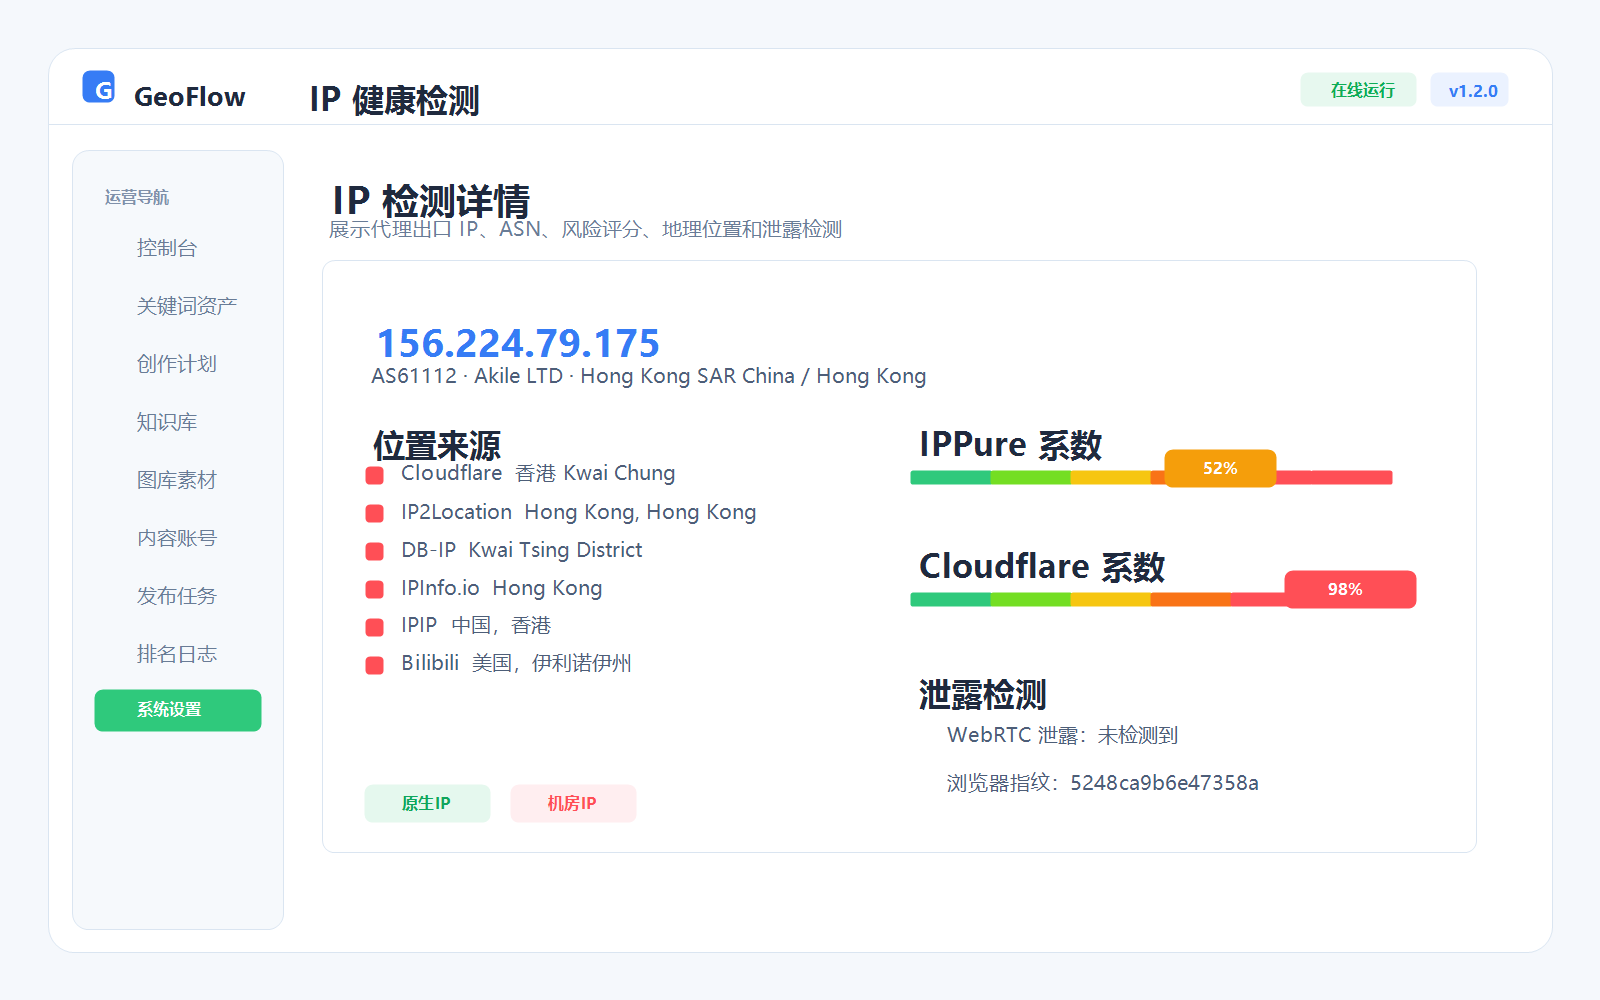Select 排名日志 navigation item

[x=177, y=654]
